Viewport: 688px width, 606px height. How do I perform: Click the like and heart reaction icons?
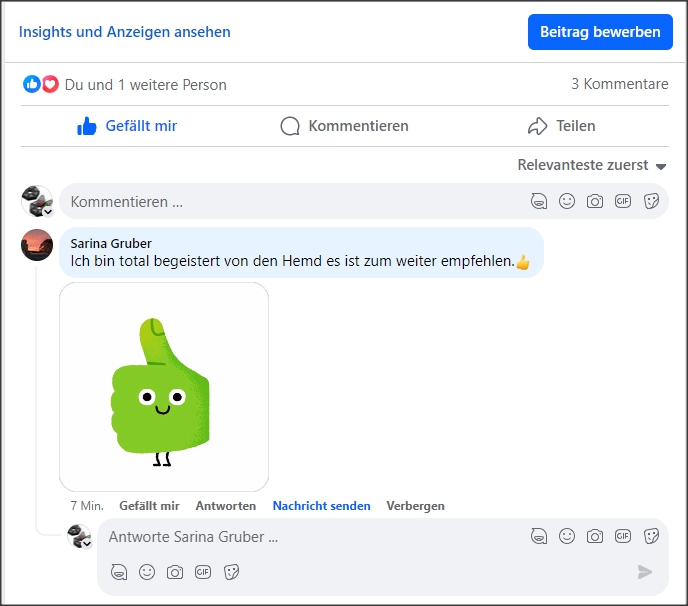point(41,85)
